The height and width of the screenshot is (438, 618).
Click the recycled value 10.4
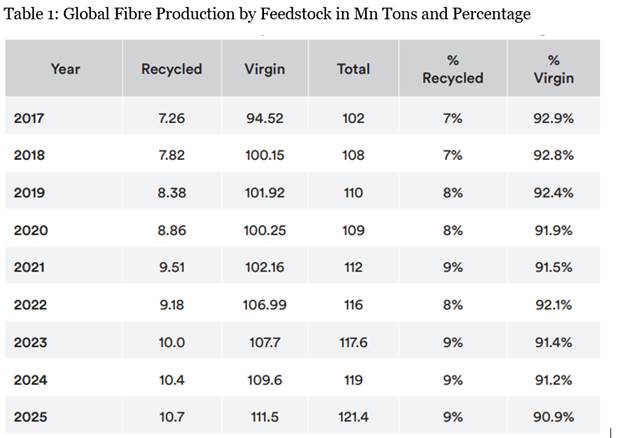(x=172, y=380)
